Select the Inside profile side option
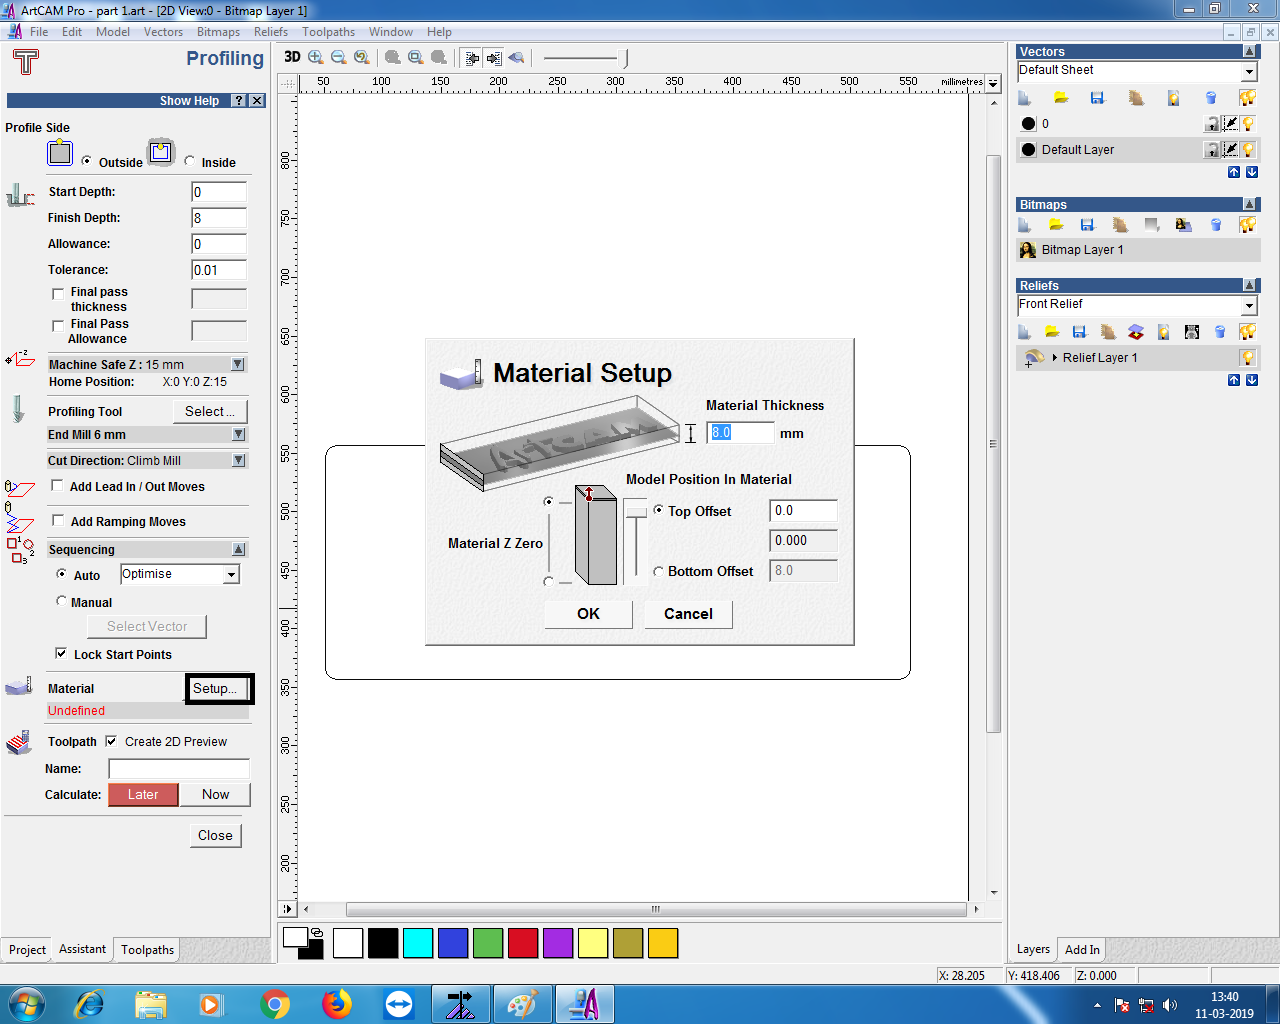1280x1024 pixels. (x=190, y=161)
